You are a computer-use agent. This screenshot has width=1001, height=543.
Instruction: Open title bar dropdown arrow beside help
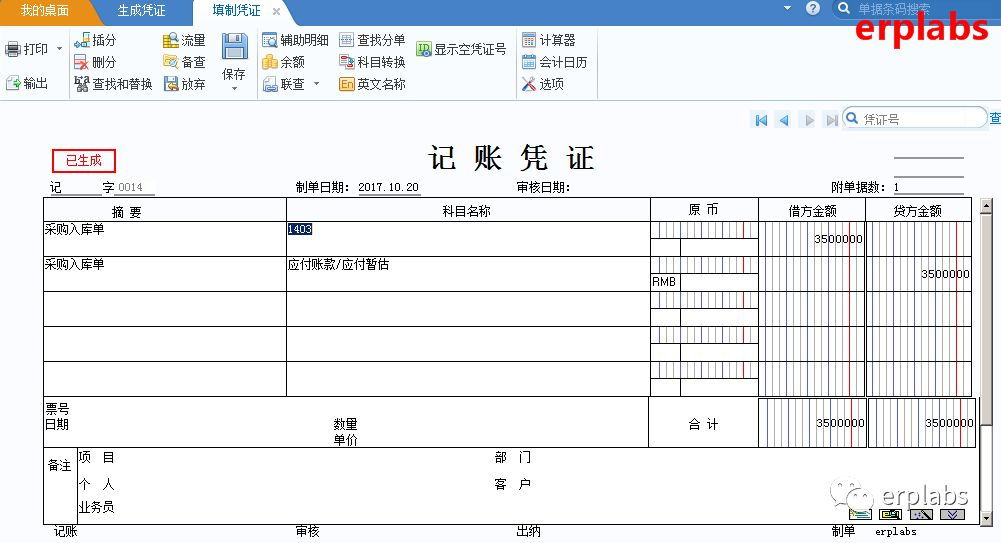coord(786,8)
